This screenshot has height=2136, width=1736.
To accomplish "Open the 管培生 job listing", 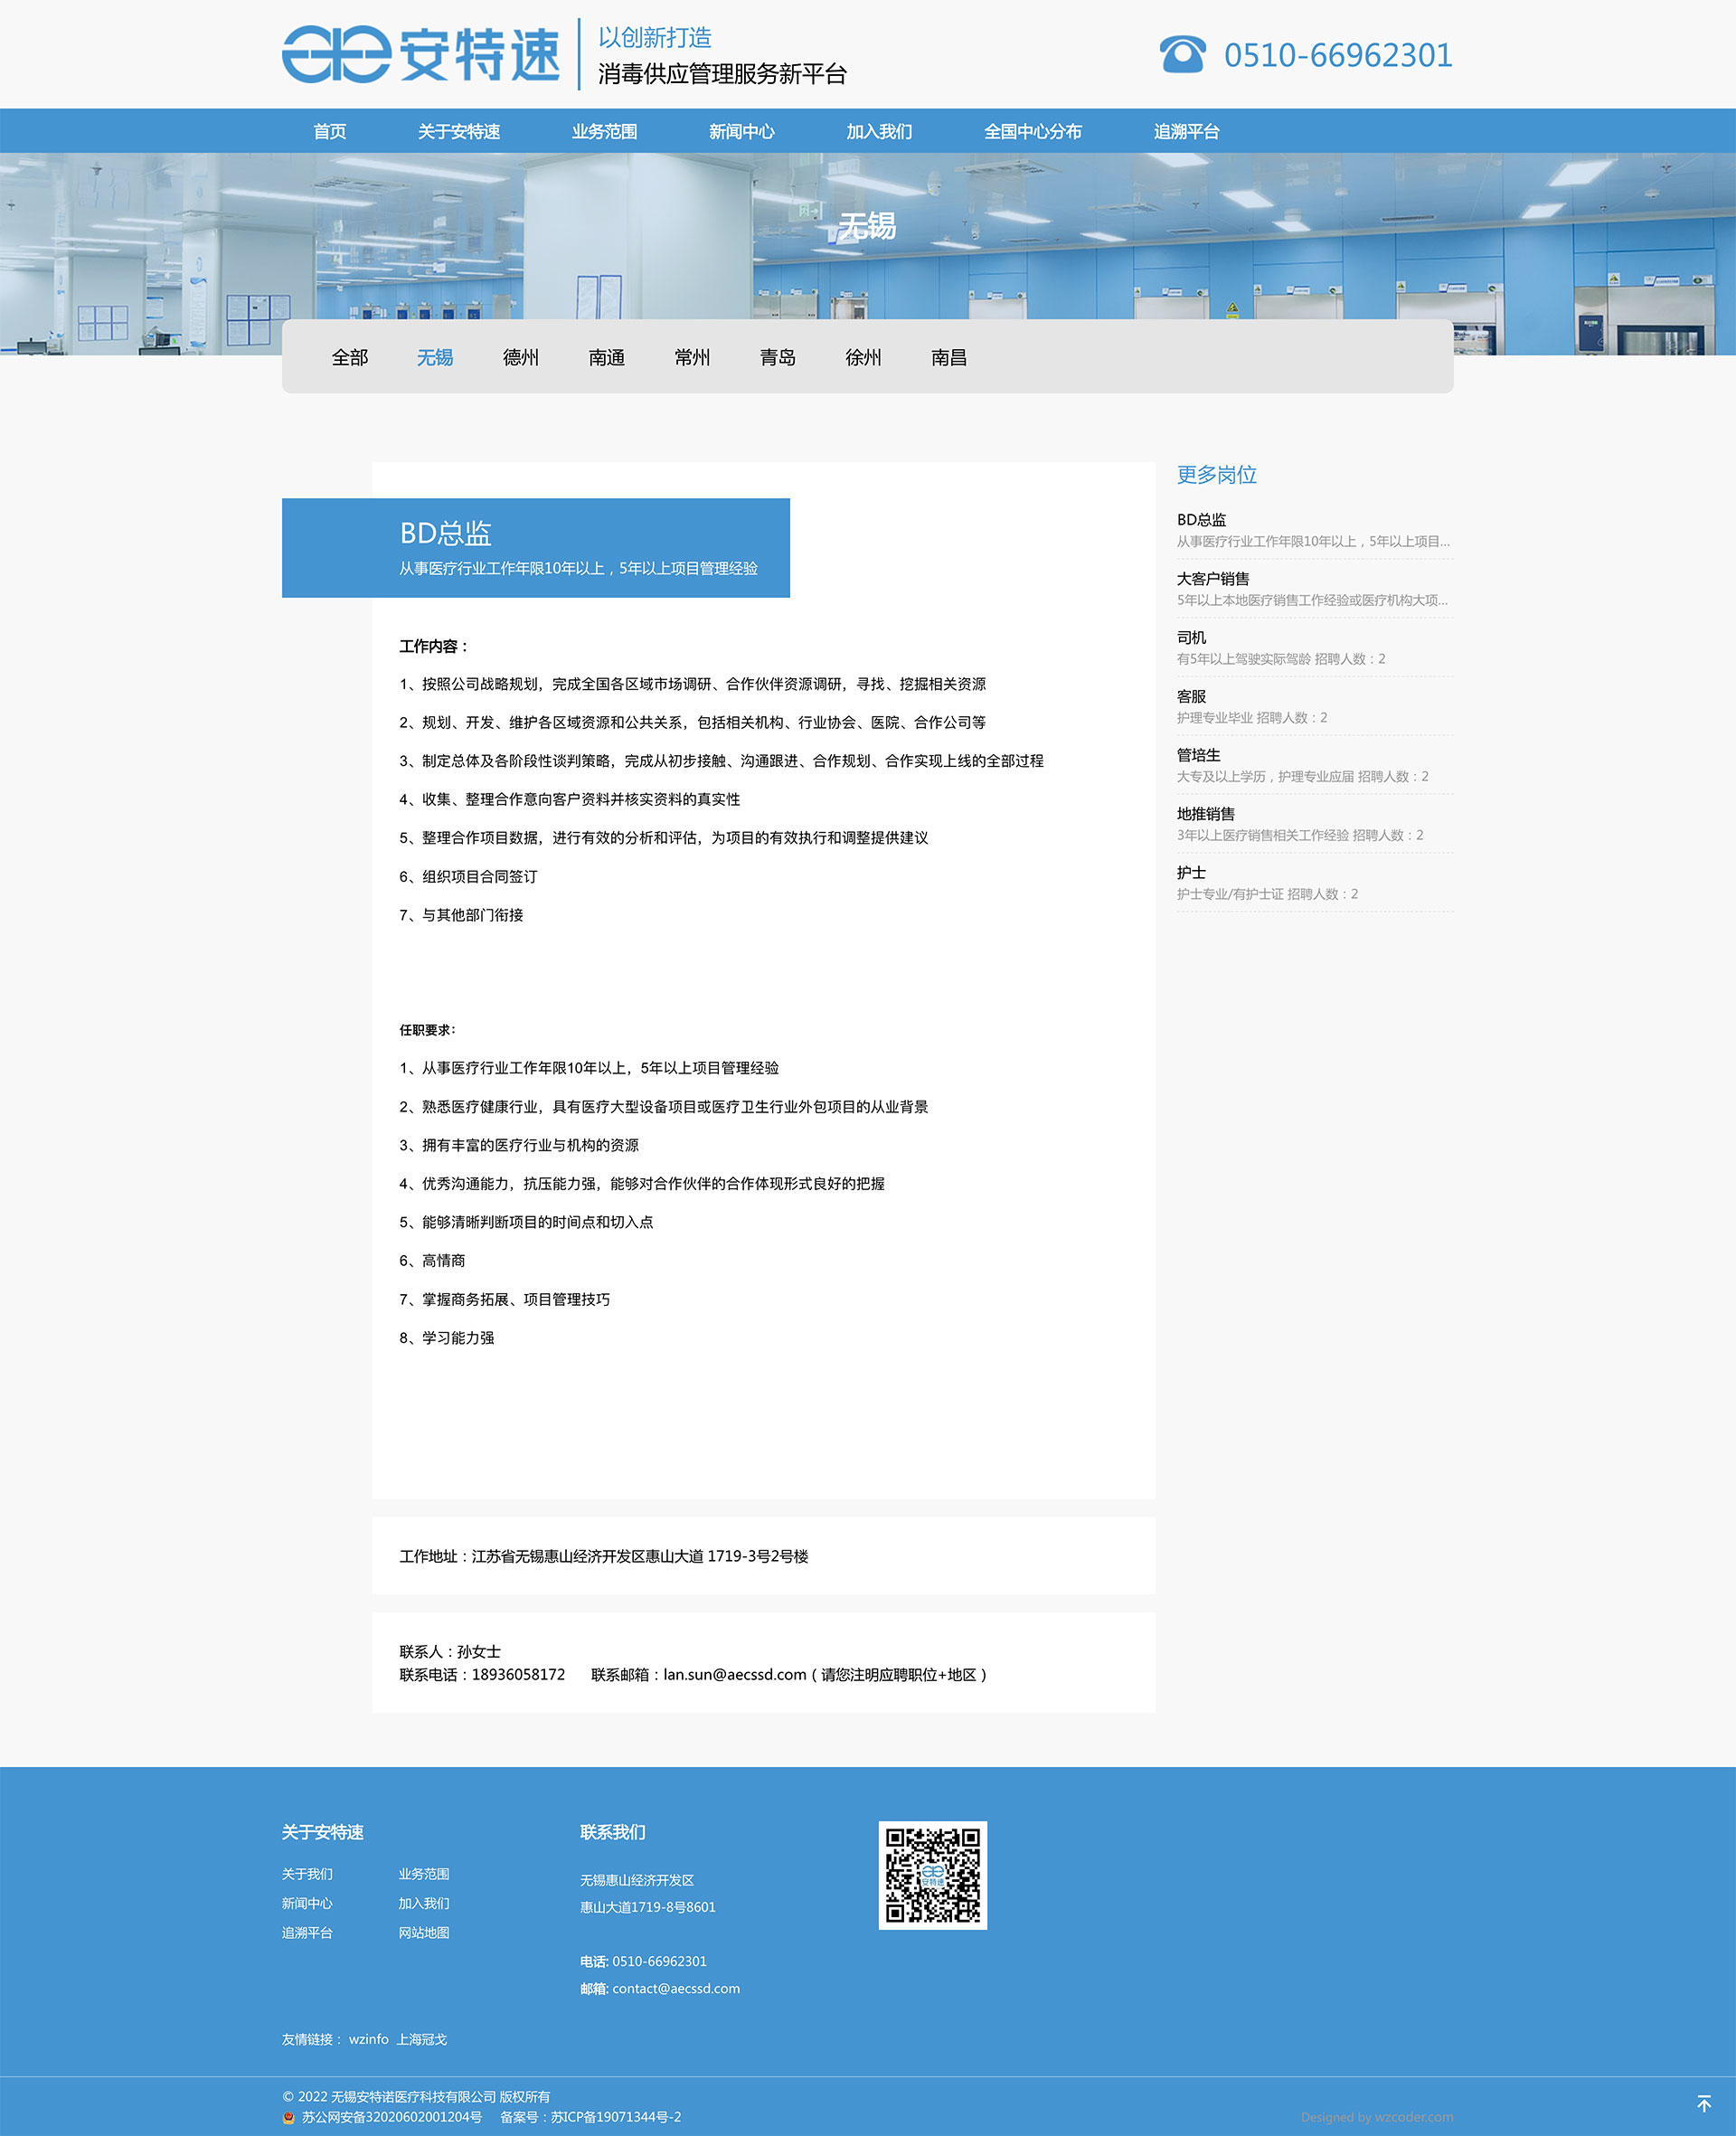I will [1198, 755].
